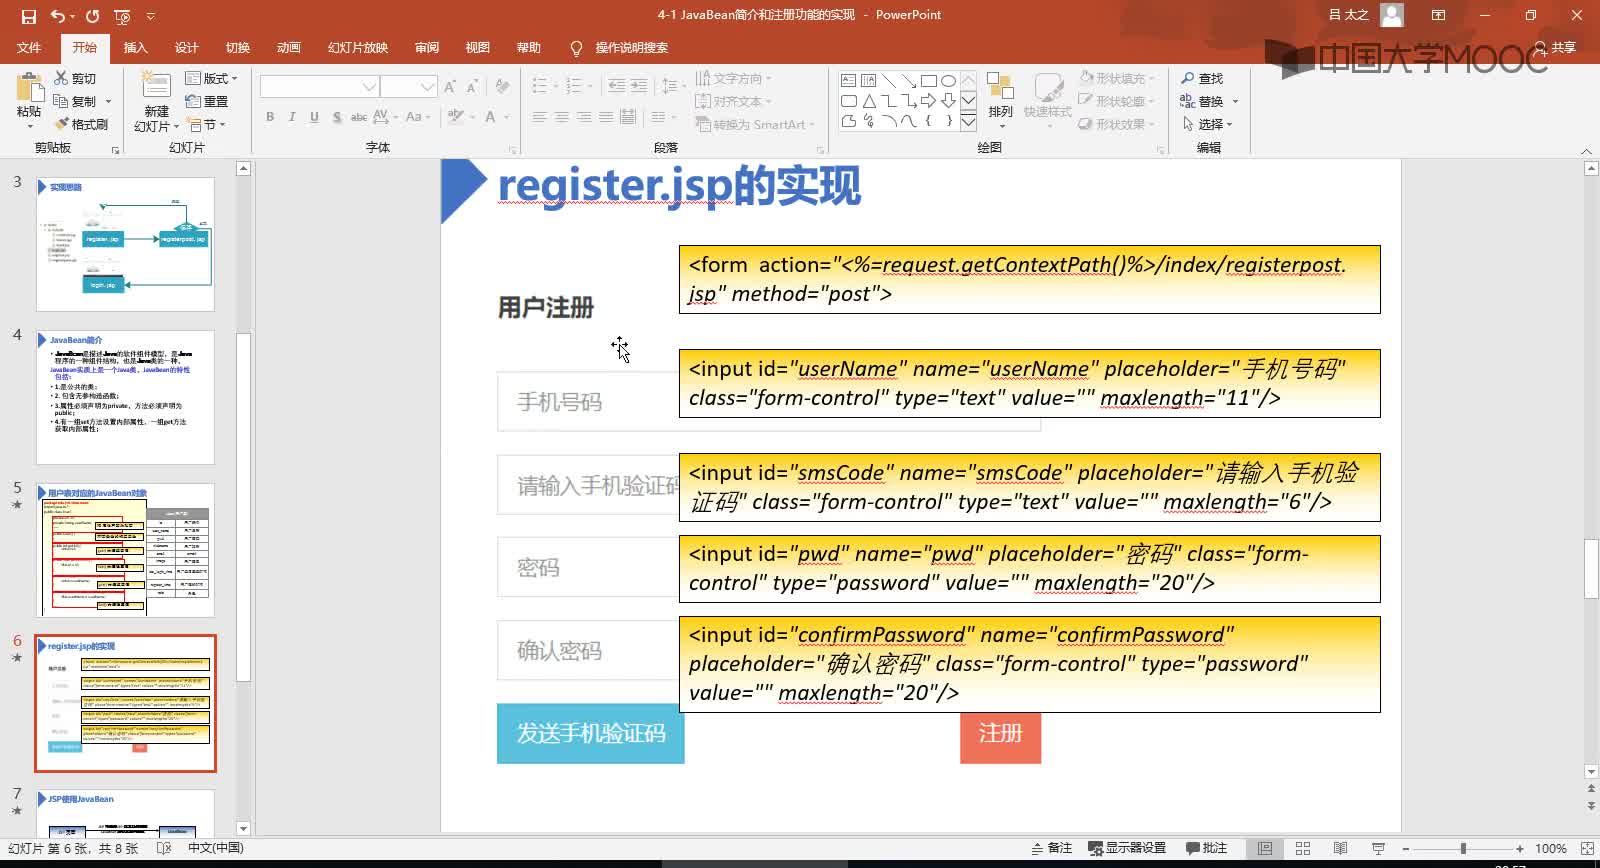
Task: Select slide 5 thumbnail in the slide panel
Action: tap(125, 550)
